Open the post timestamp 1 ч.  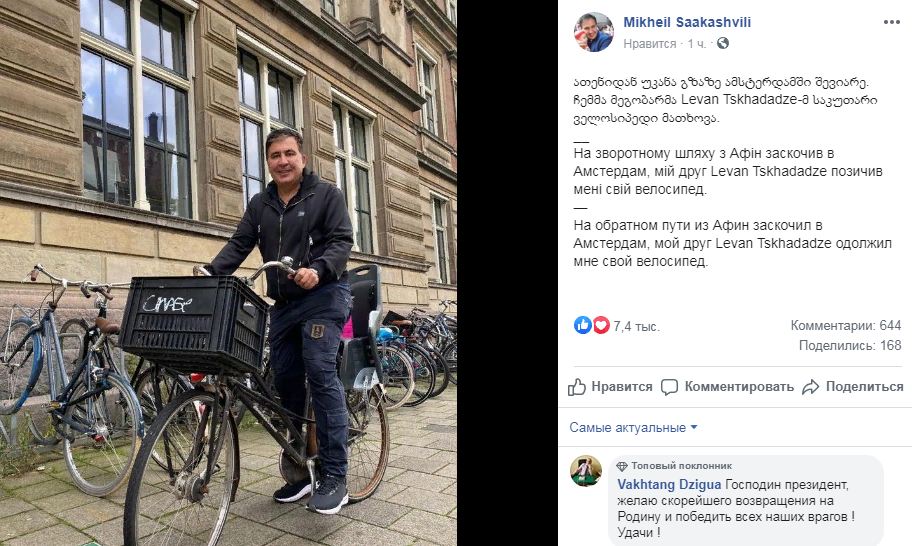[x=696, y=44]
